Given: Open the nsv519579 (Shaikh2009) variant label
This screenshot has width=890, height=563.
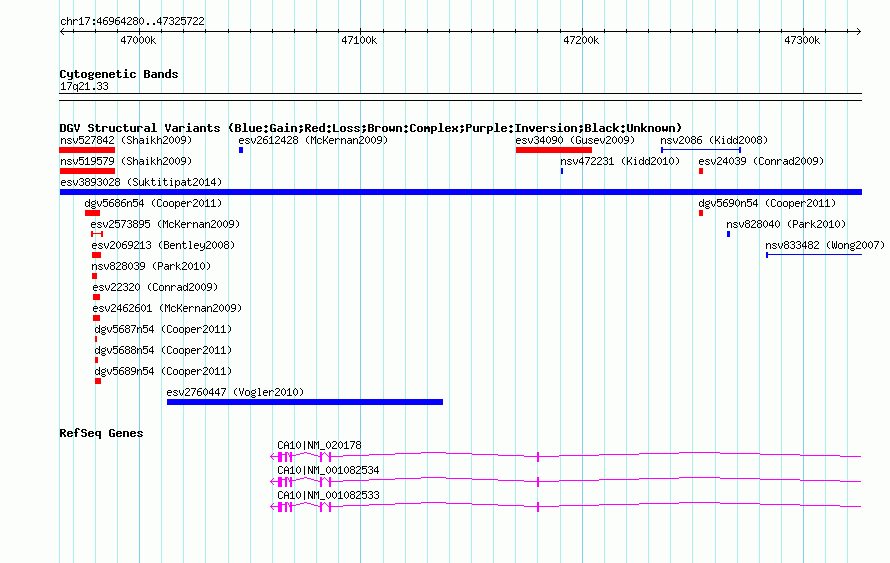Looking at the screenshot, I should coord(126,161).
